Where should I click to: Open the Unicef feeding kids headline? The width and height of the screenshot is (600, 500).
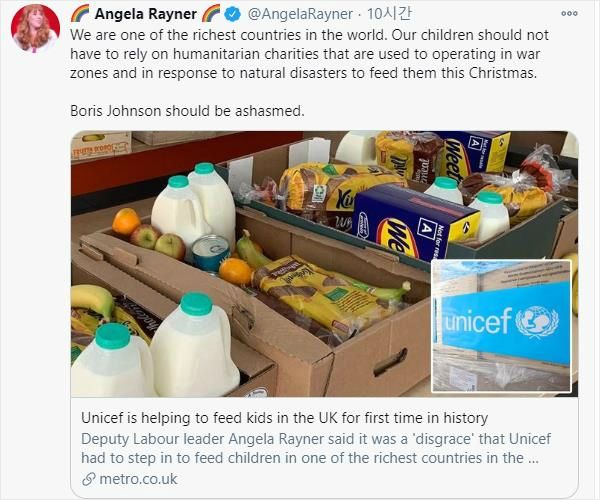point(284,418)
